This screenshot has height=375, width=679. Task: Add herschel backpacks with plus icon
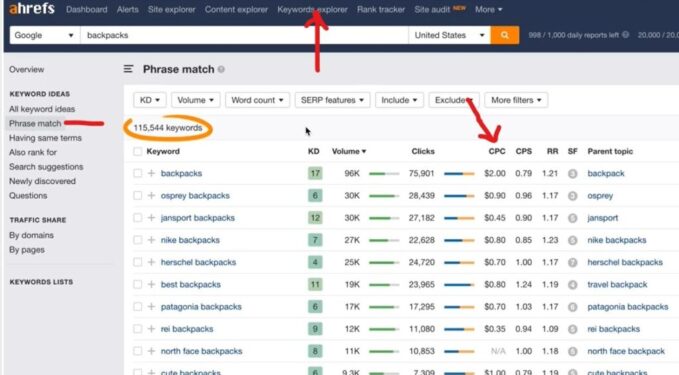151,262
